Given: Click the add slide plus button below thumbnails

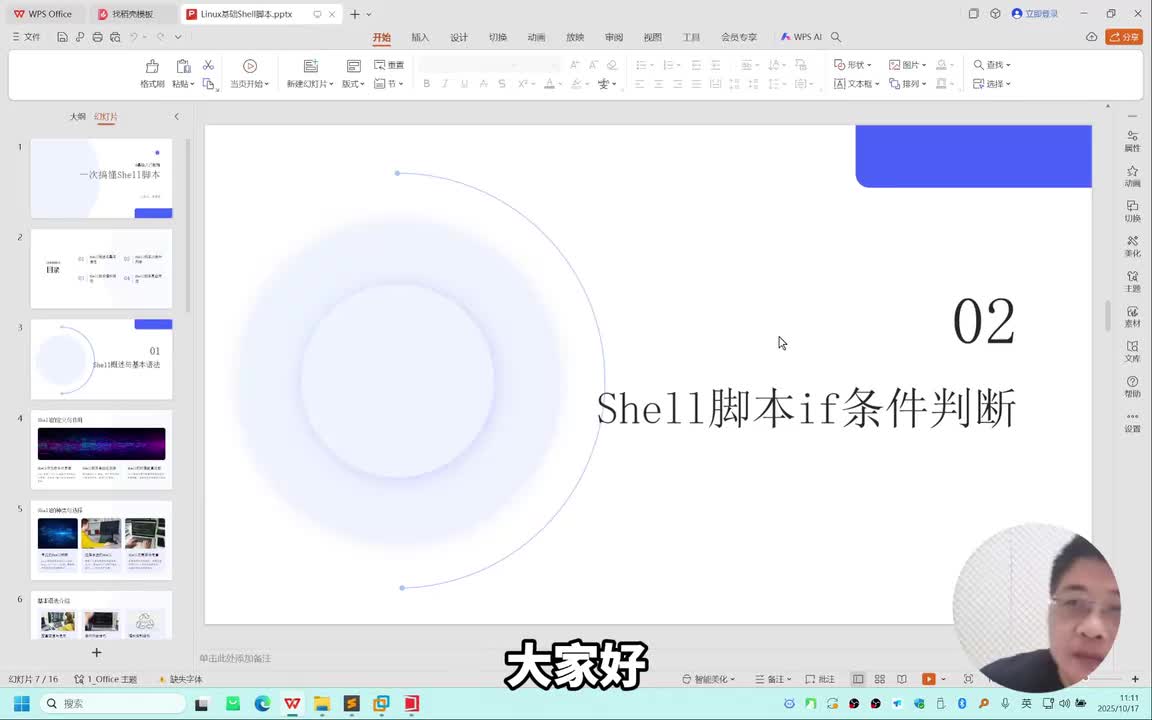Looking at the screenshot, I should click(96, 652).
